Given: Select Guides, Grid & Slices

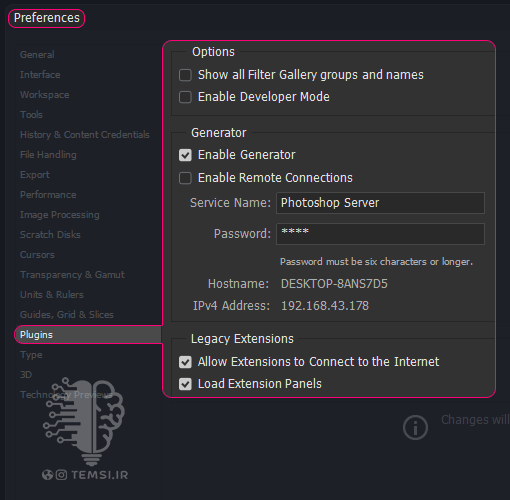Looking at the screenshot, I should tap(67, 315).
